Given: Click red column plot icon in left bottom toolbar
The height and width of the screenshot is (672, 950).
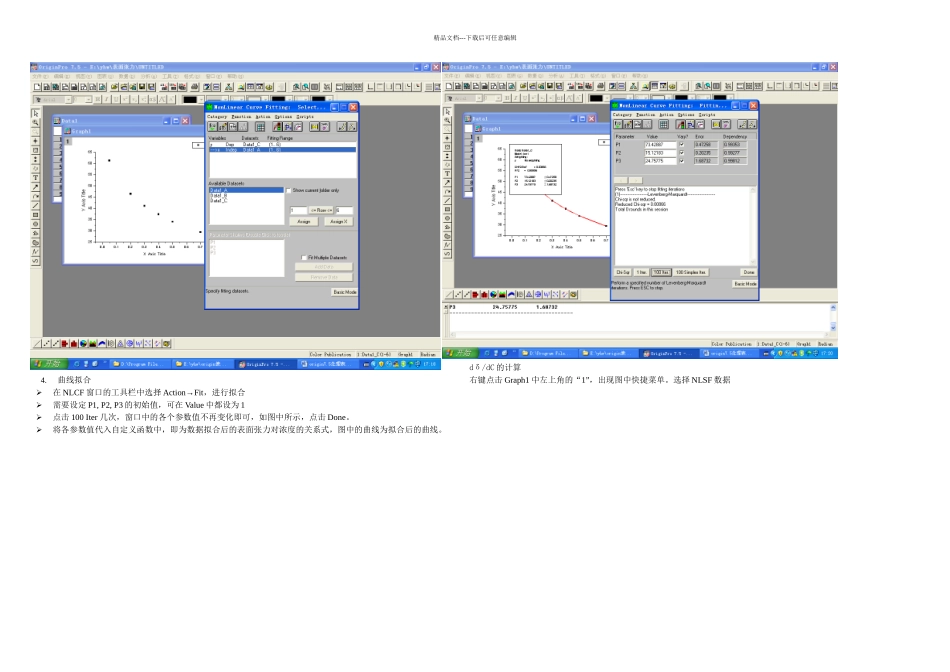Looking at the screenshot, I should [x=74, y=344].
